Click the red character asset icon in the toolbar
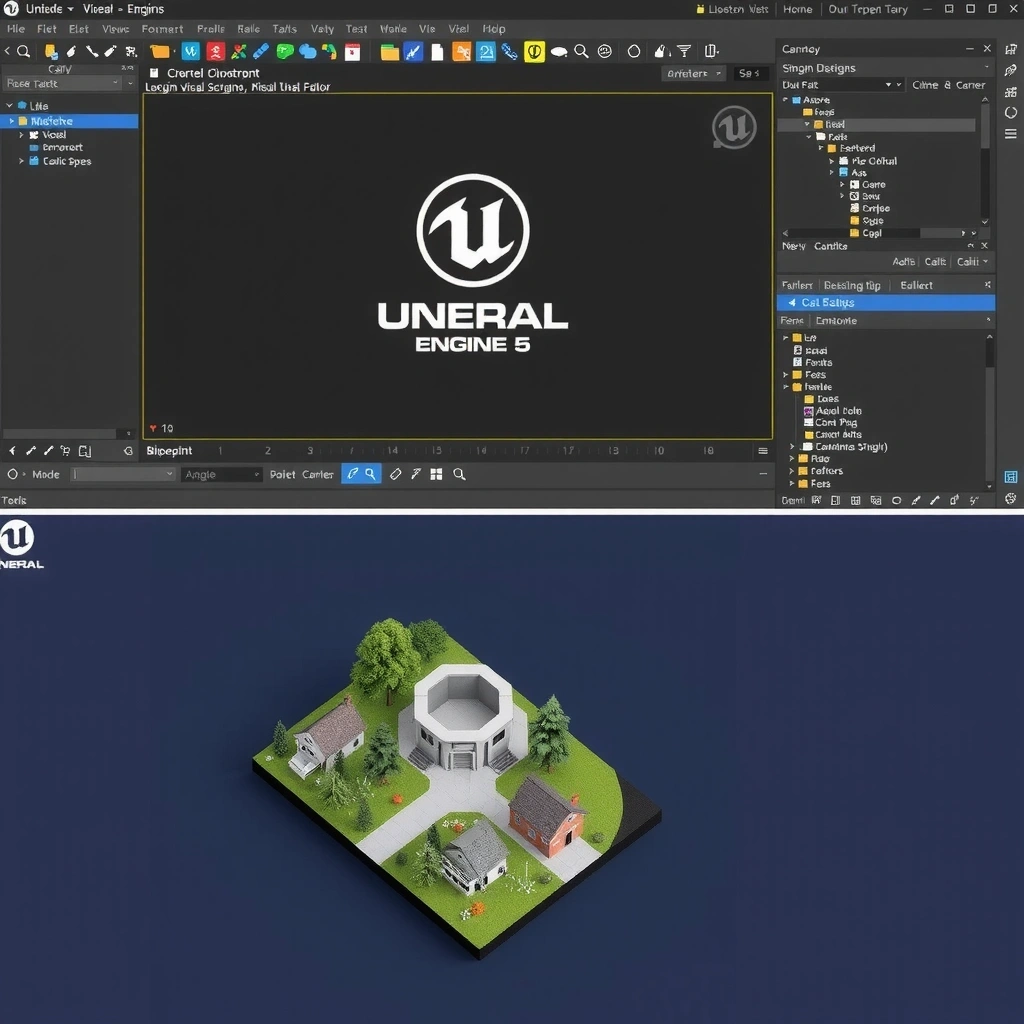 coord(215,51)
